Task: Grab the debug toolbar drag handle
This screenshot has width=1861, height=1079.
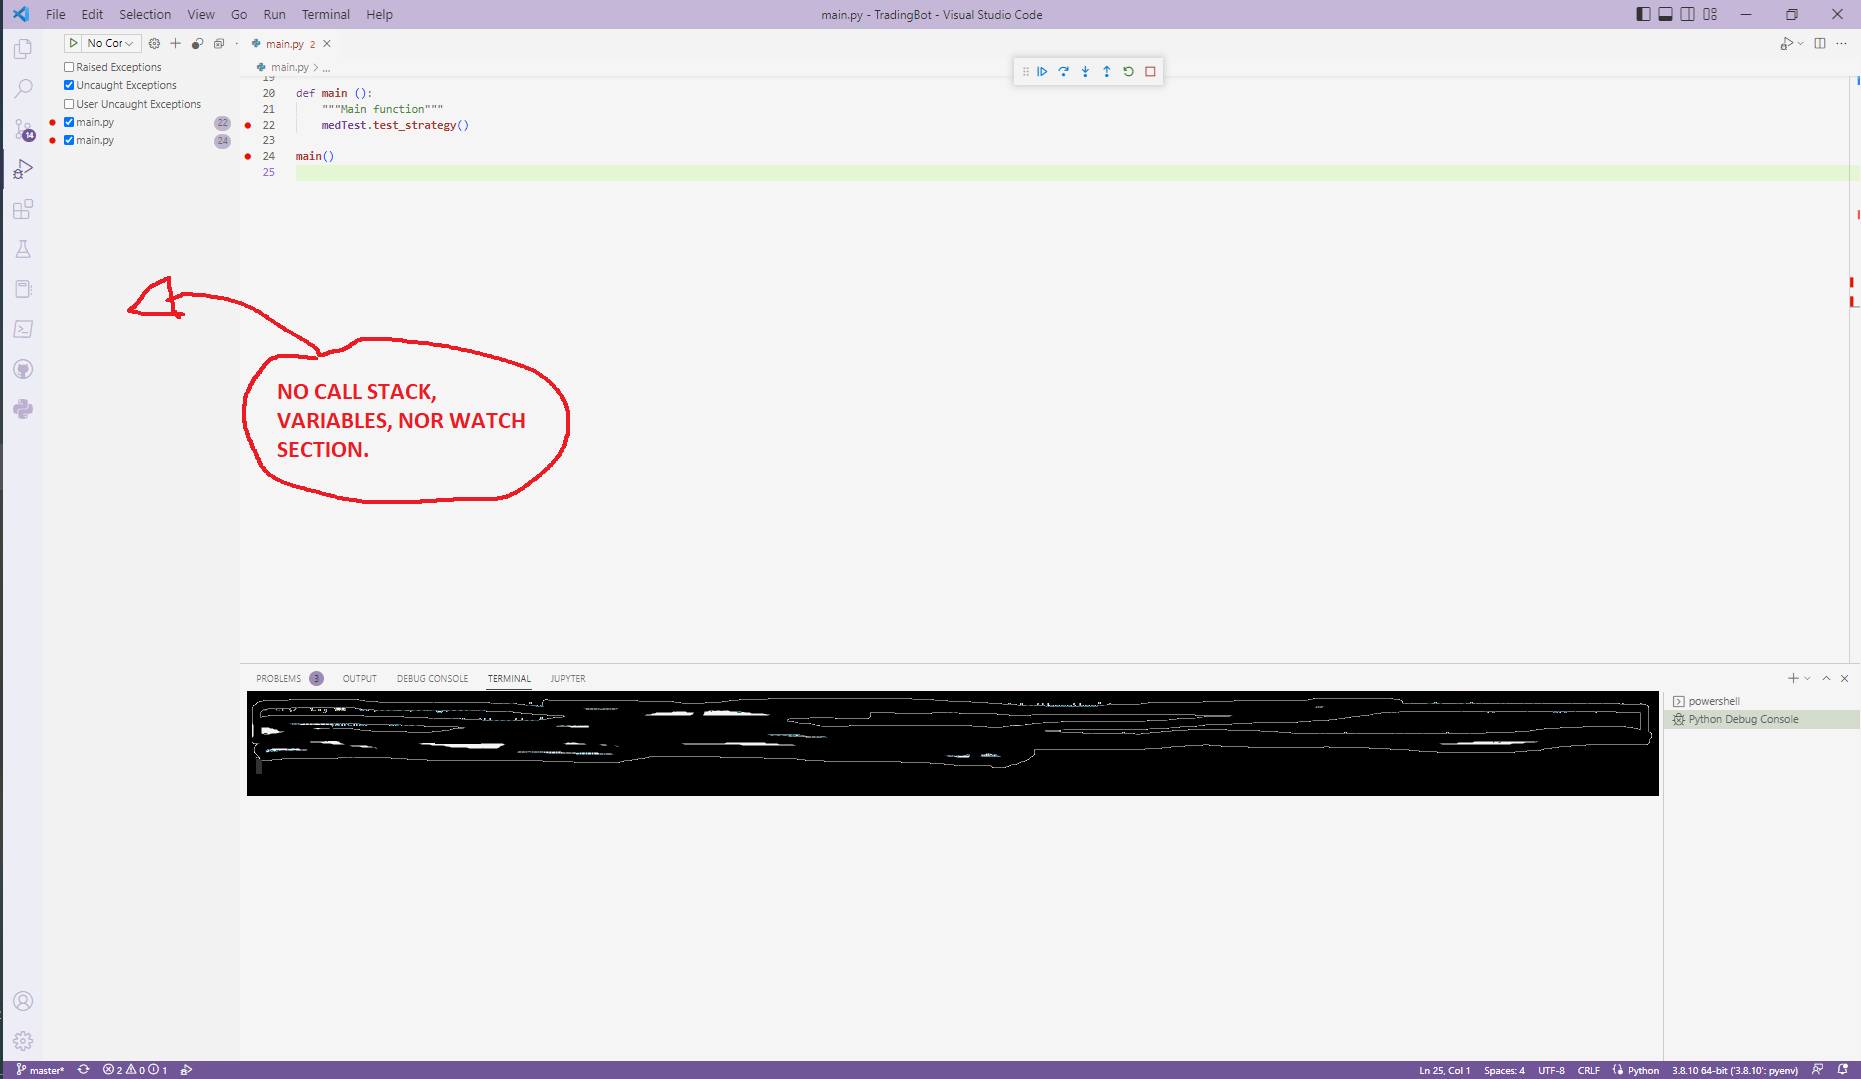Action: 1025,71
